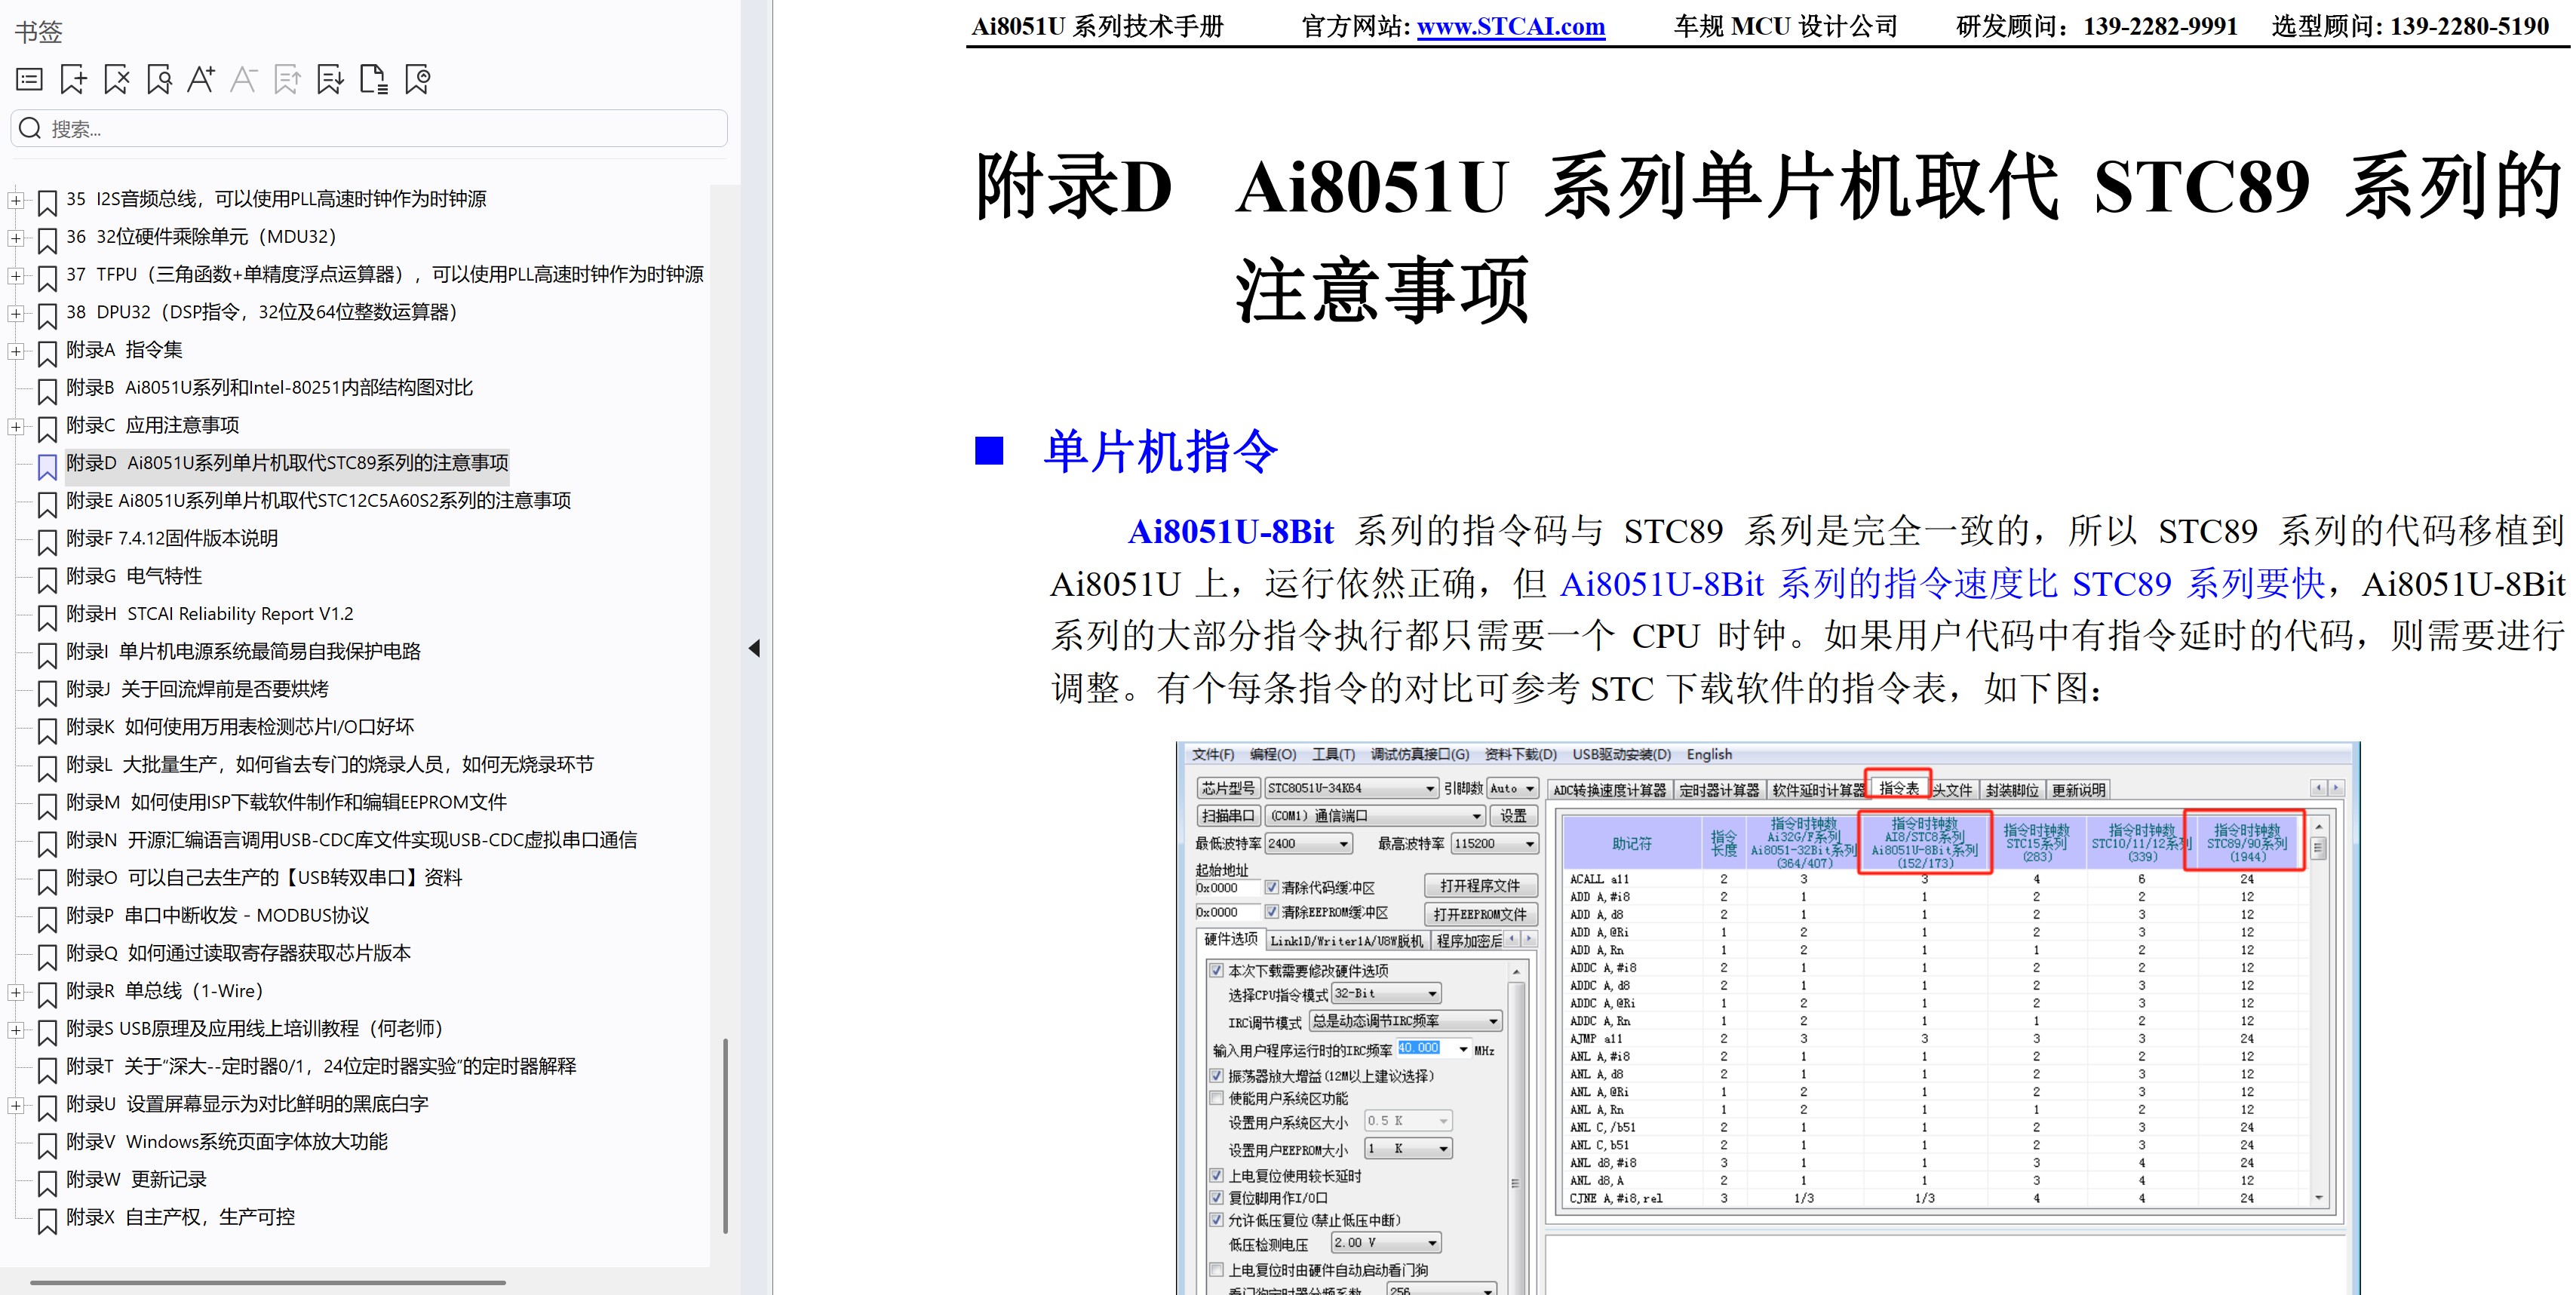
Task: Click bookmark icon beside 附录G 电气特性
Action: coord(47,580)
